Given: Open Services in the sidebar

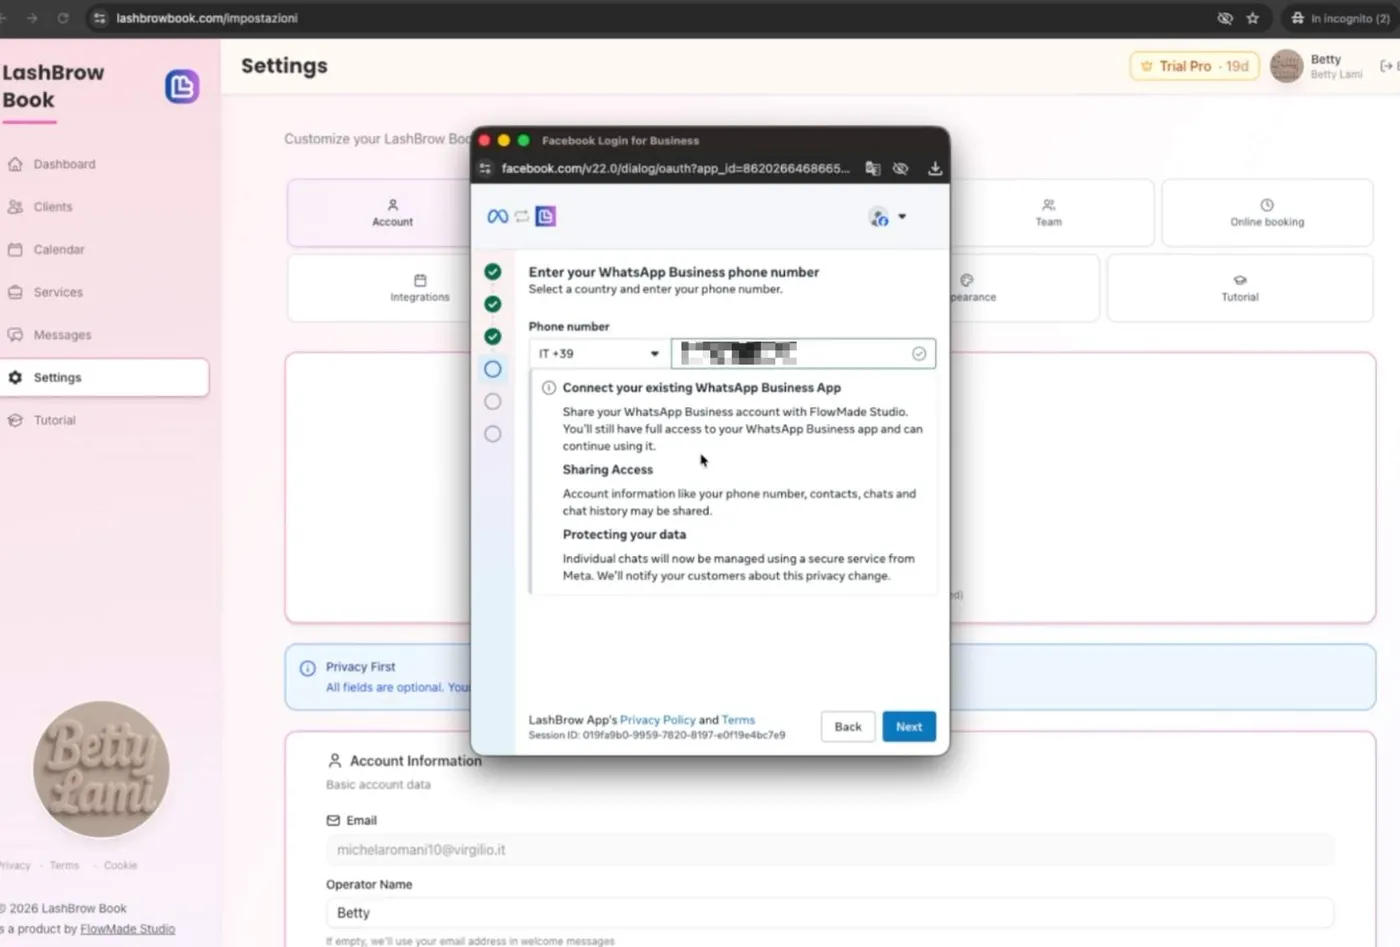Looking at the screenshot, I should pyautogui.click(x=58, y=292).
